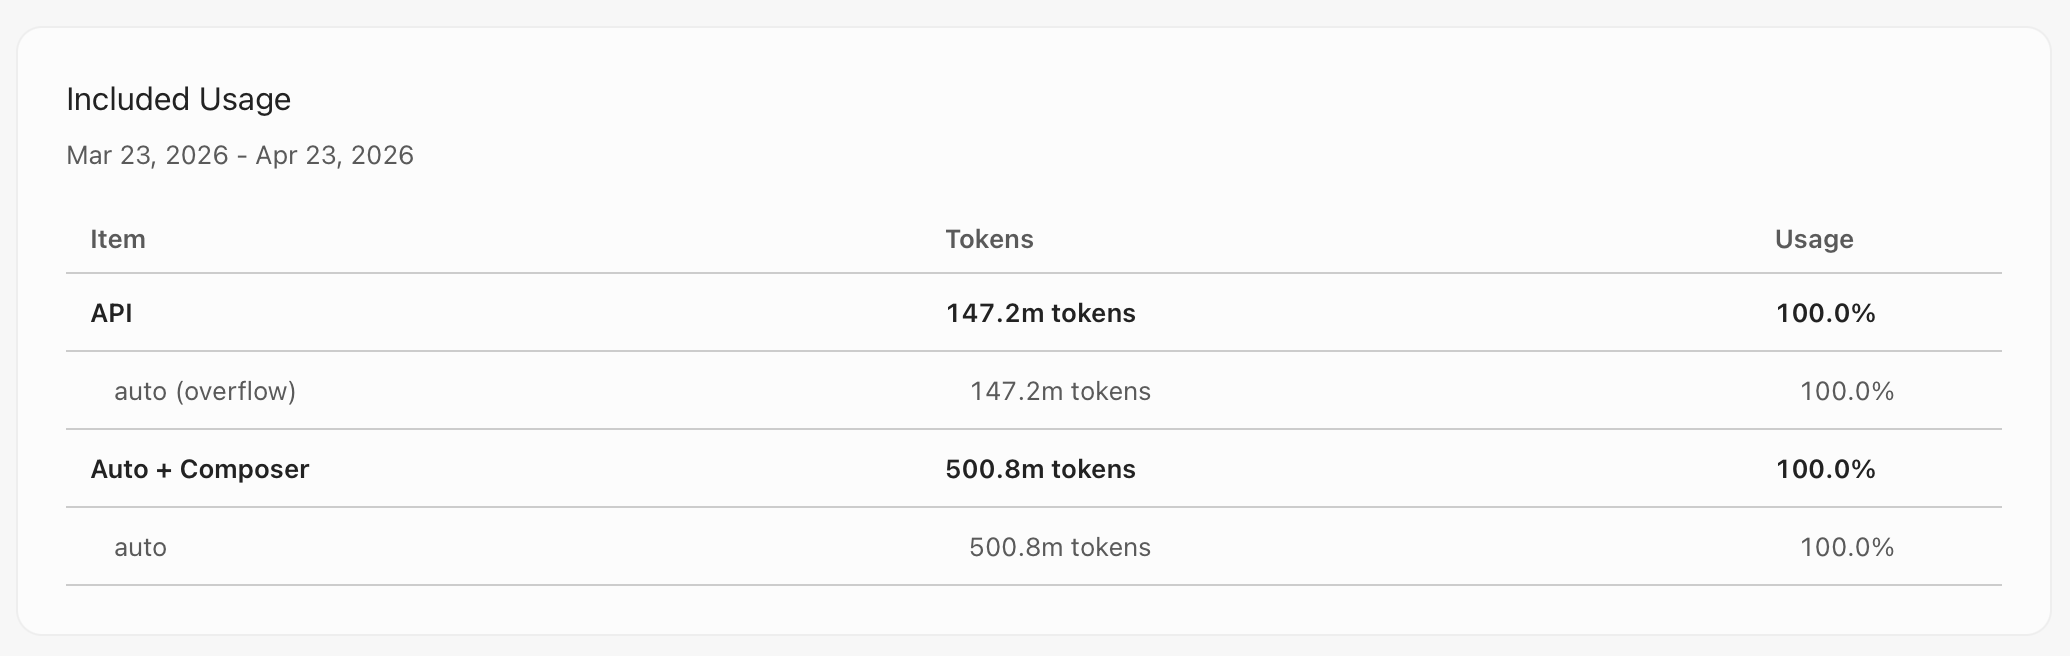Click blank card area beneath last table row
This screenshot has width=2070, height=656.
click(1034, 609)
